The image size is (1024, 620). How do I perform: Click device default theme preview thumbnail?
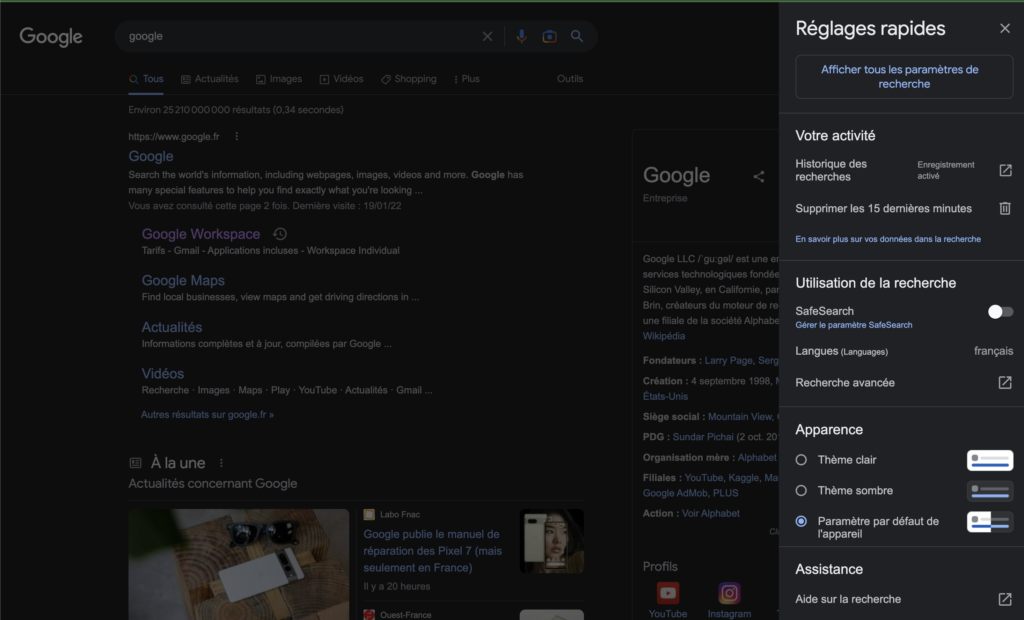click(x=990, y=521)
